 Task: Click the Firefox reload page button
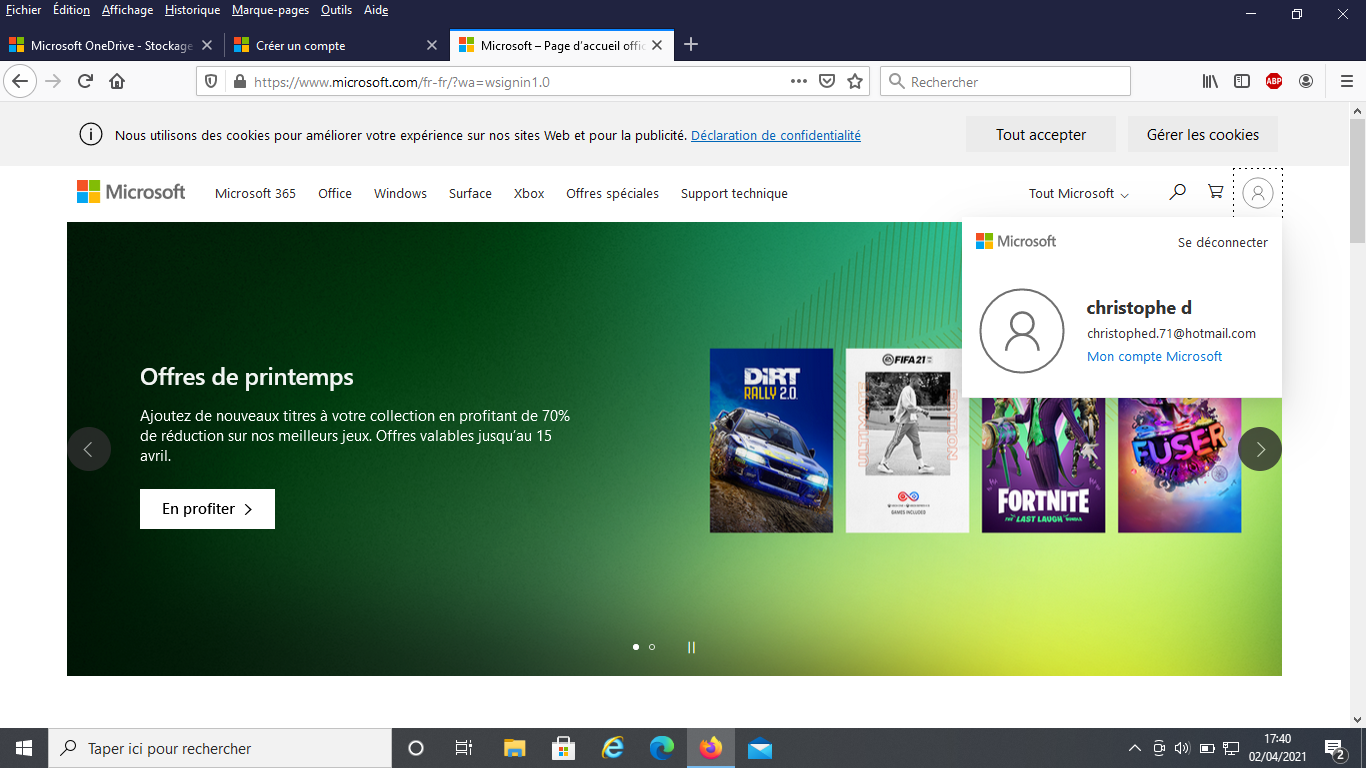coord(86,82)
